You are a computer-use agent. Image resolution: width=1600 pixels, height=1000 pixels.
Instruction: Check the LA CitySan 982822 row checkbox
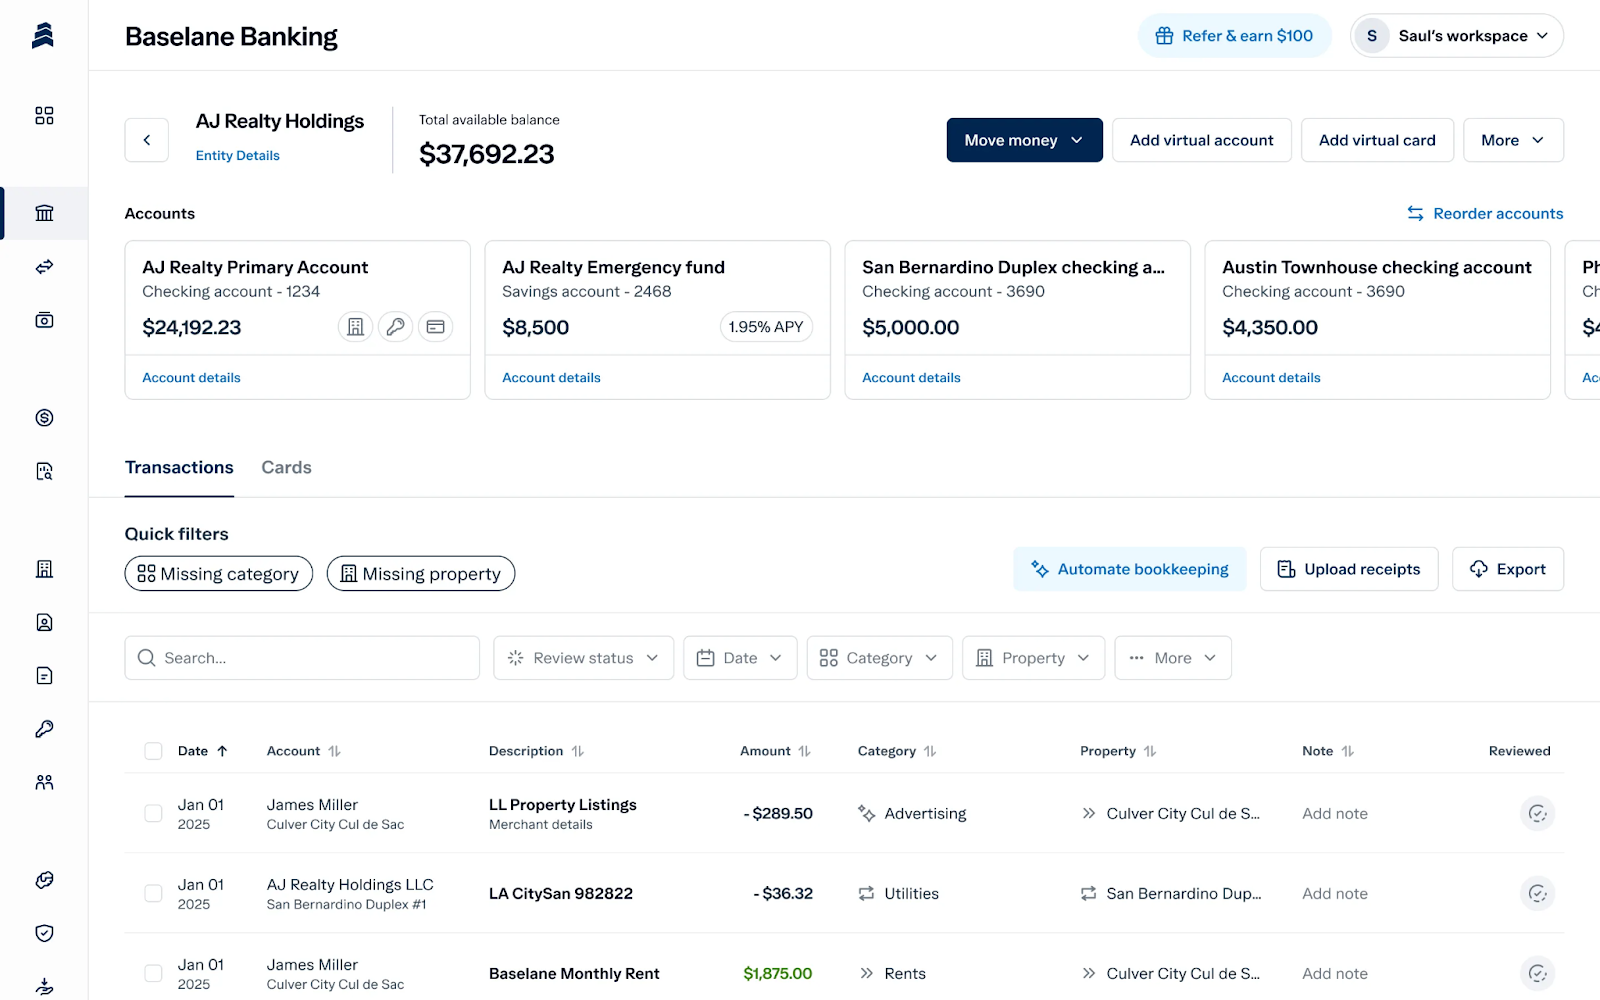pyautogui.click(x=153, y=894)
